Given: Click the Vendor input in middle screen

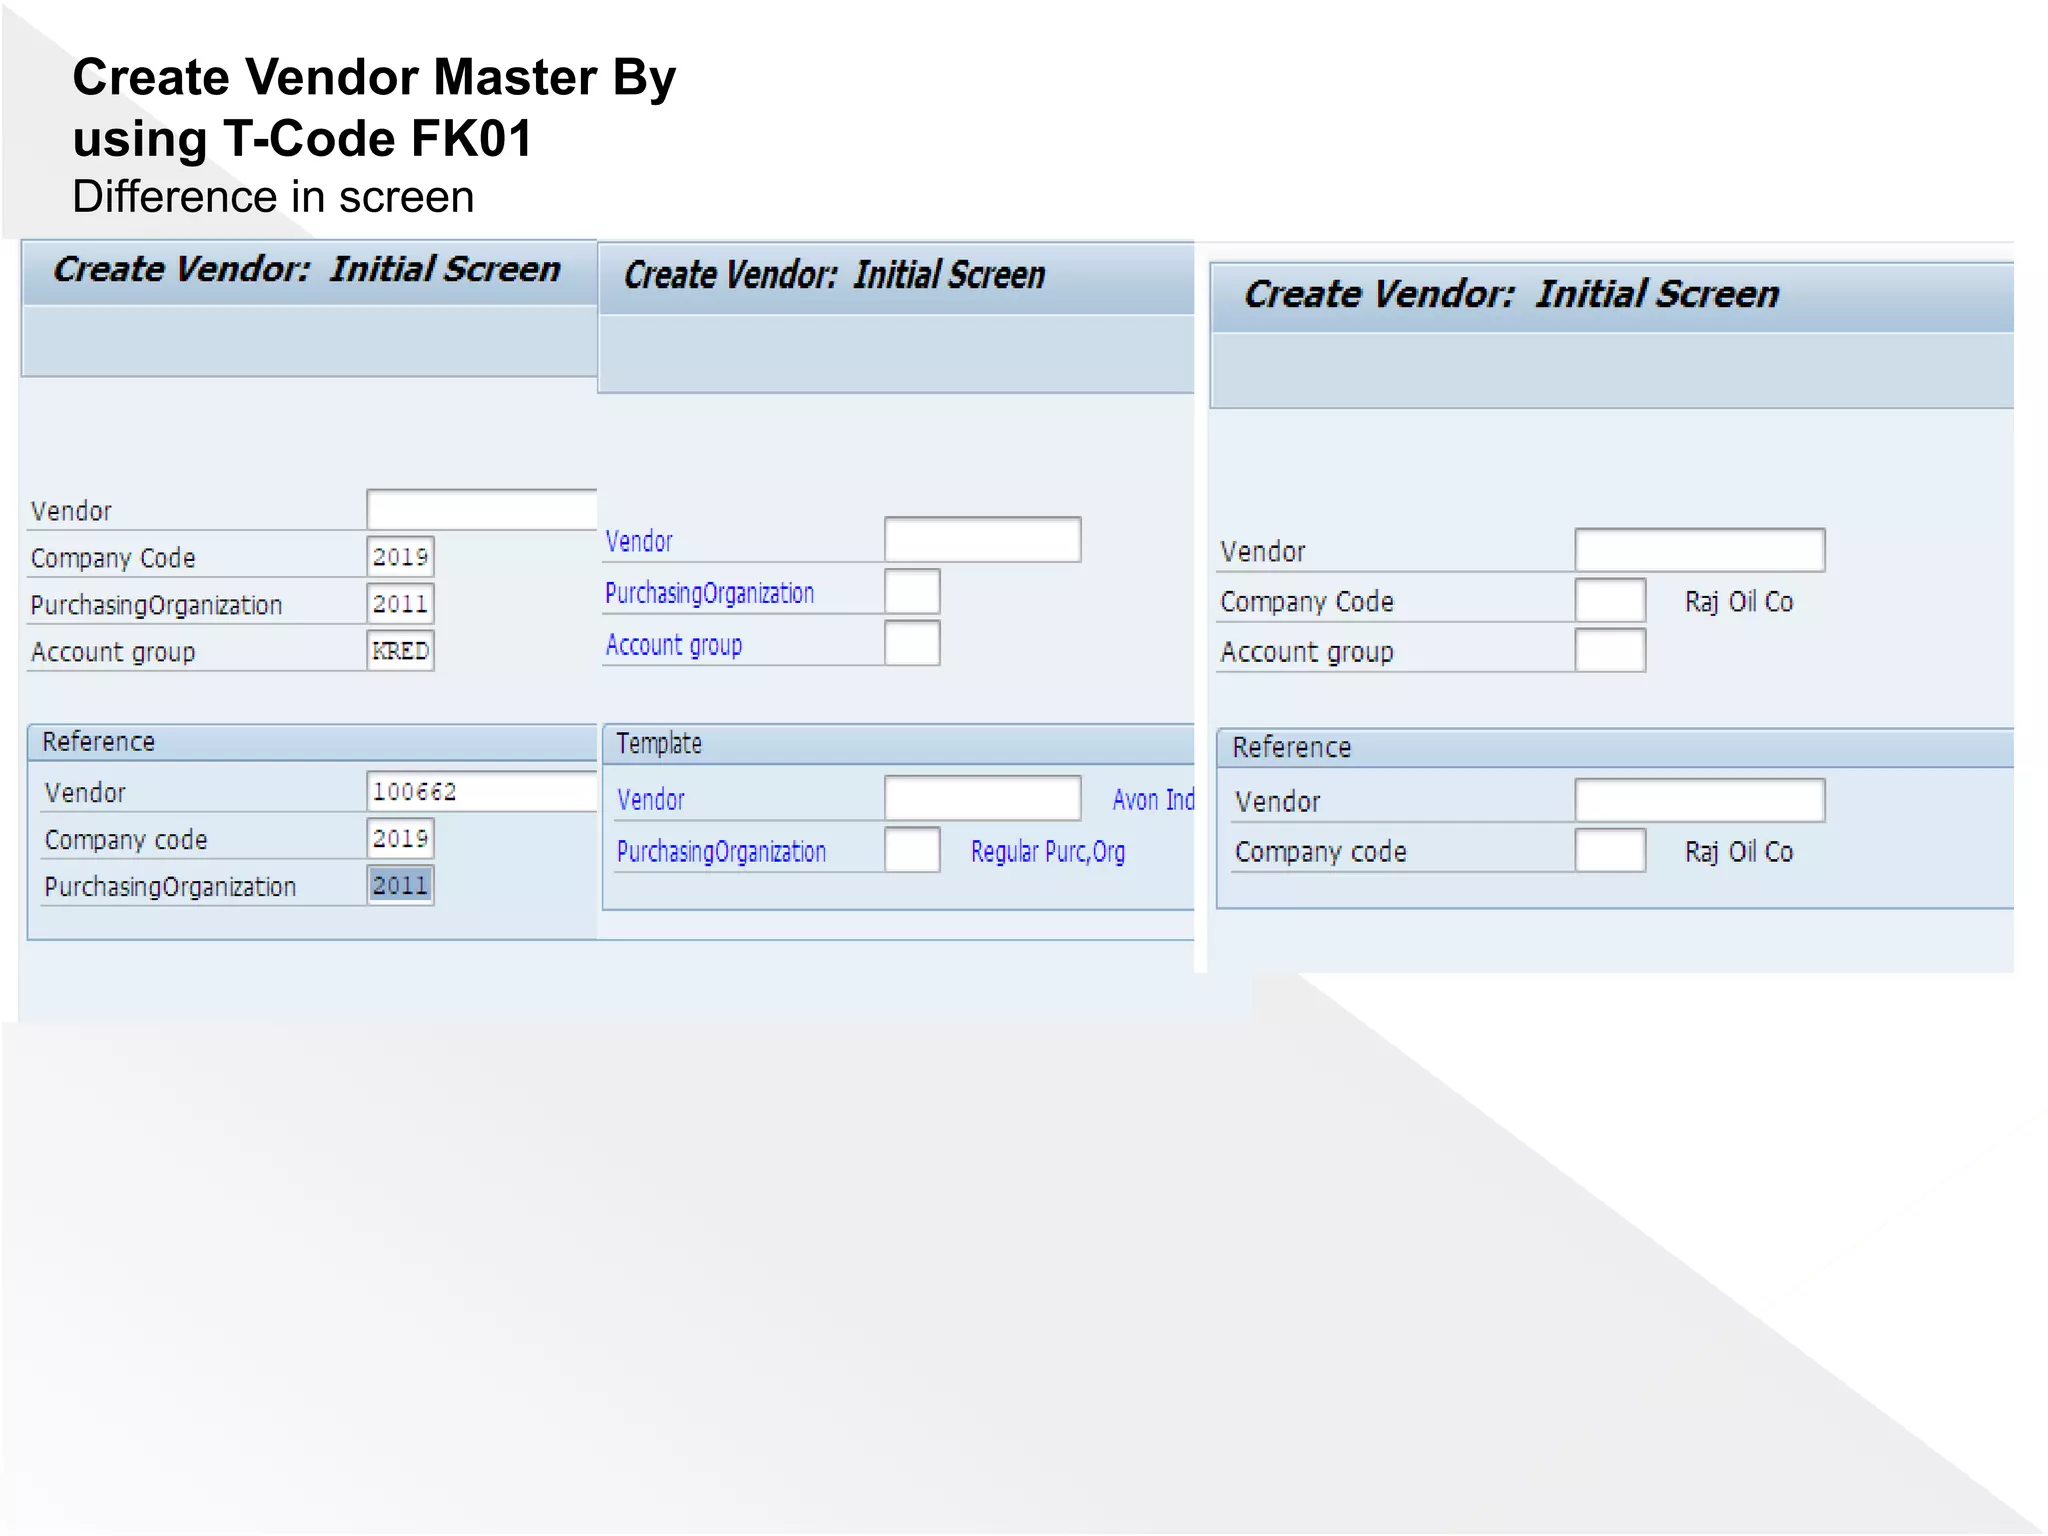Looking at the screenshot, I should click(x=983, y=540).
